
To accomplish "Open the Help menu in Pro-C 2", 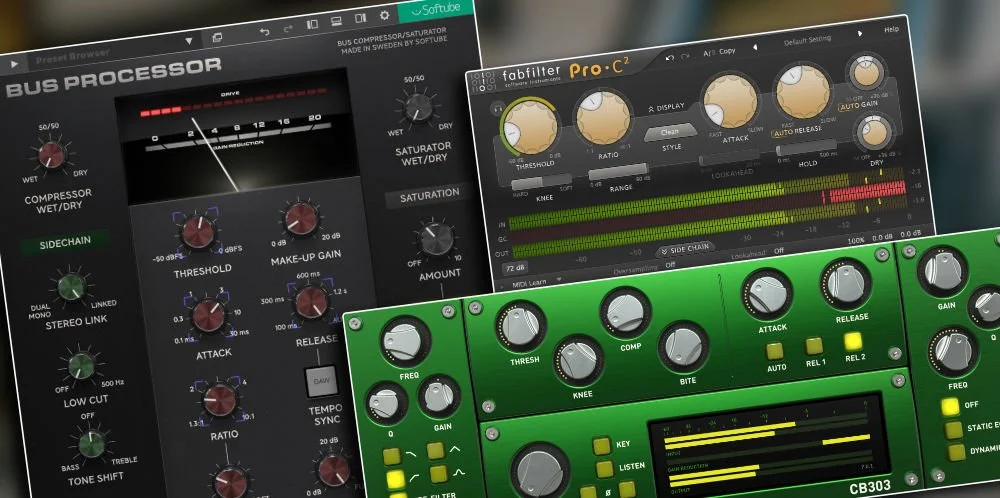I will pyautogui.click(x=892, y=29).
